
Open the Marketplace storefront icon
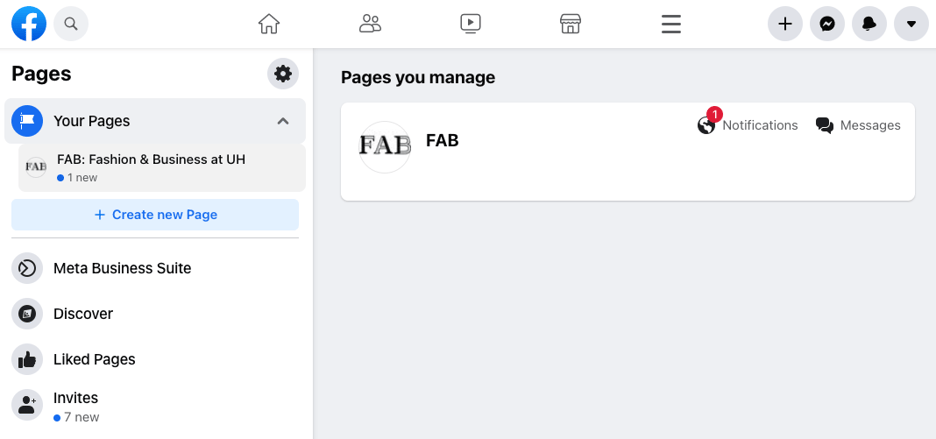click(570, 23)
